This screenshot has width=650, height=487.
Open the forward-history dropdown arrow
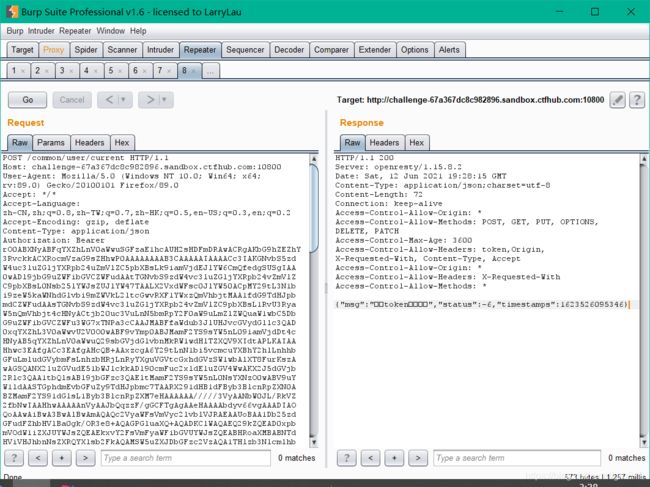(165, 100)
